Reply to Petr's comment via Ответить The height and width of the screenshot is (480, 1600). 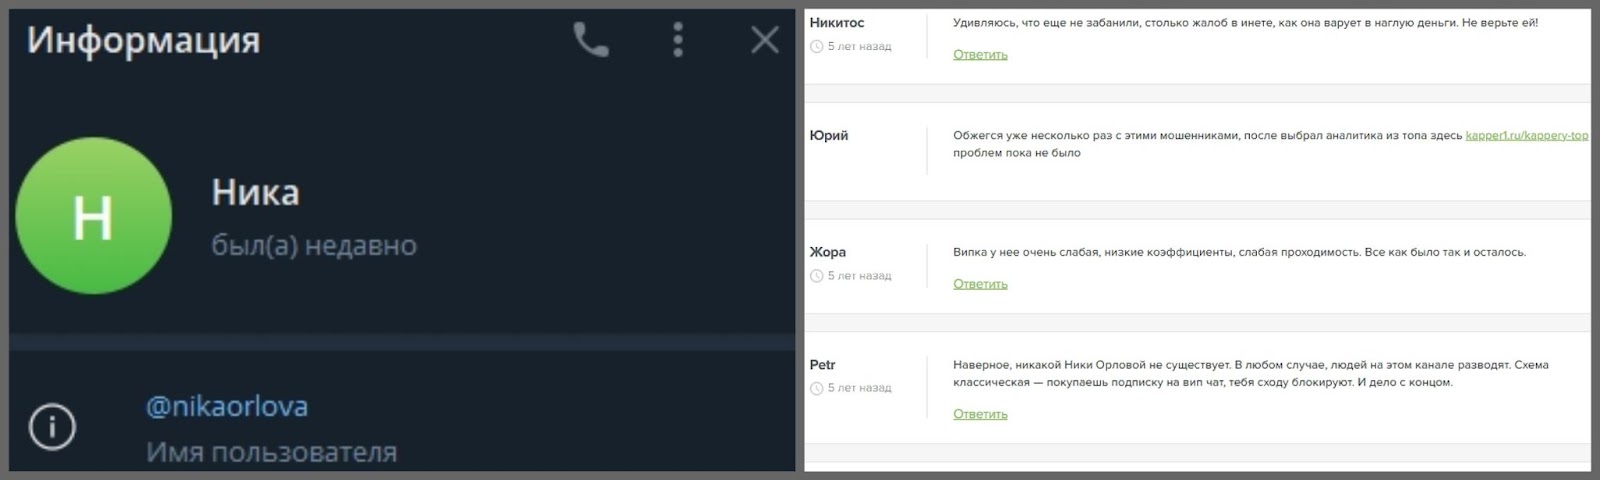[x=980, y=414]
